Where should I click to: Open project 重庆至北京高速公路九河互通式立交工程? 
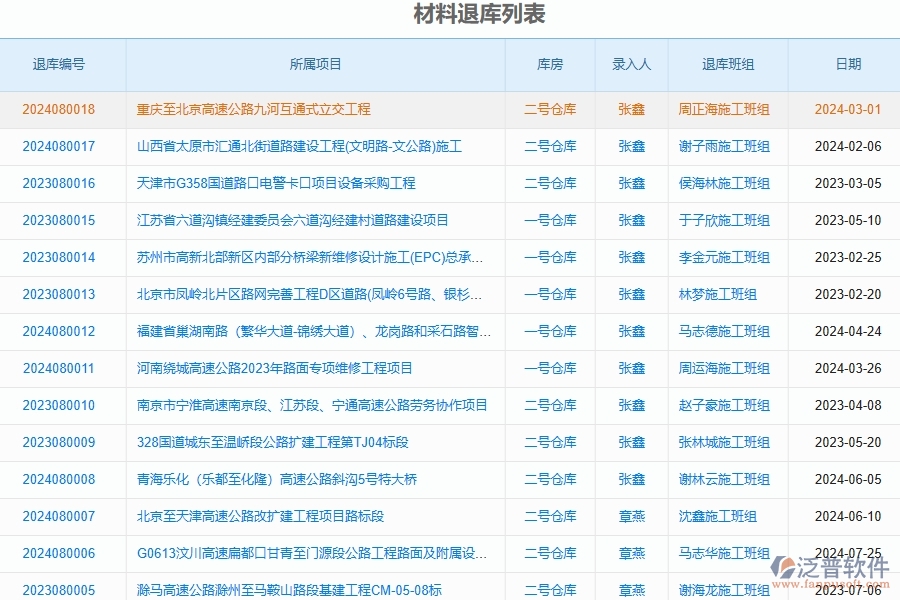[252, 110]
